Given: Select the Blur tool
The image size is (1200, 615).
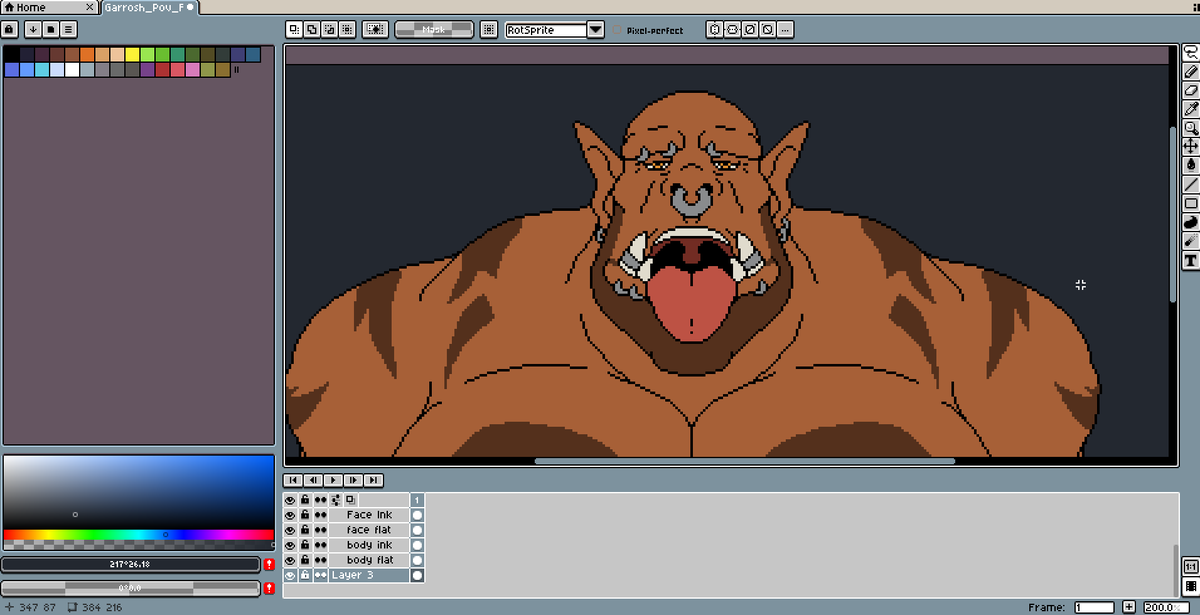Looking at the screenshot, I should click(x=1191, y=241).
